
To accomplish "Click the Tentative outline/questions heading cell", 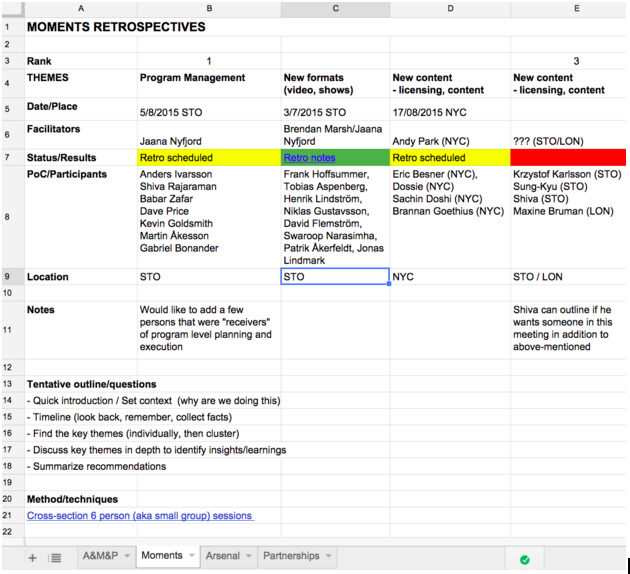I will click(92, 384).
